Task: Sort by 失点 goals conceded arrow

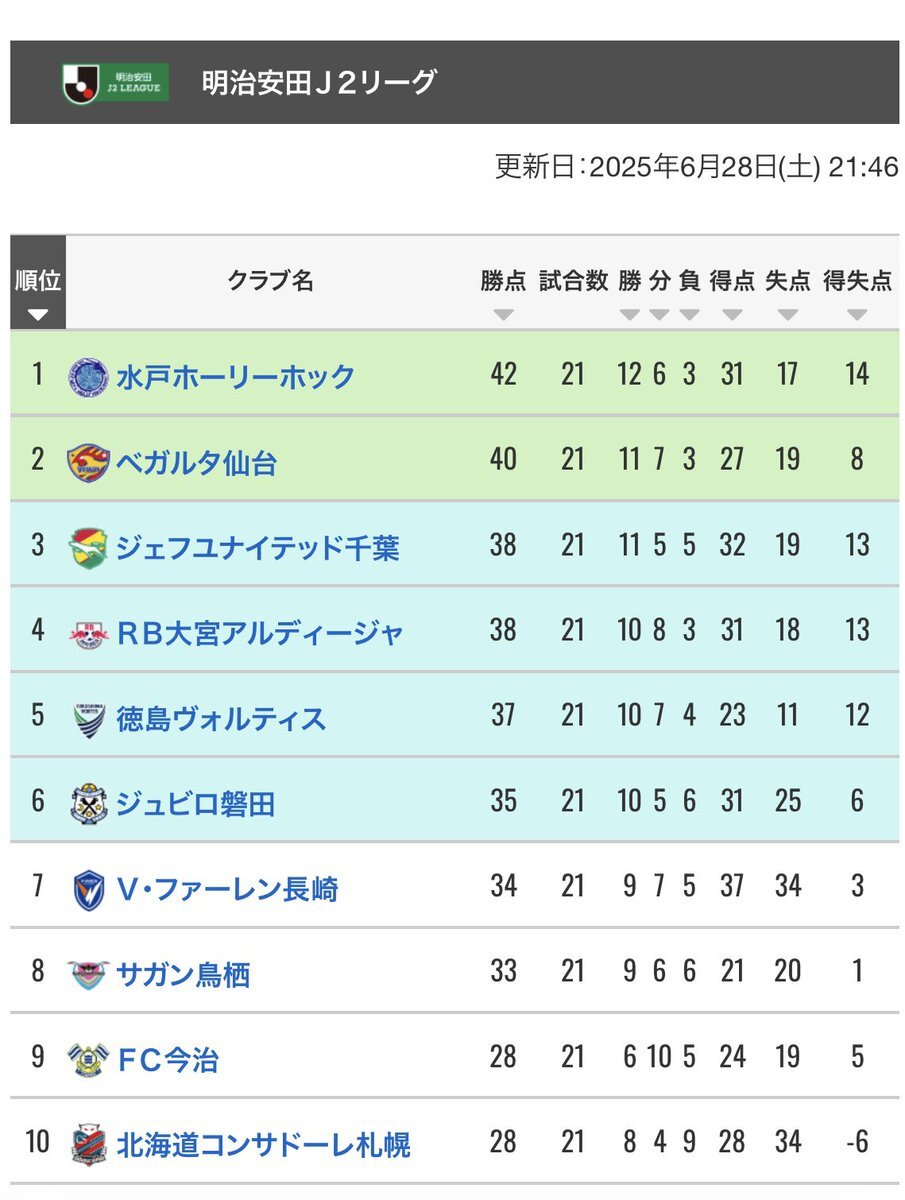Action: 788,315
